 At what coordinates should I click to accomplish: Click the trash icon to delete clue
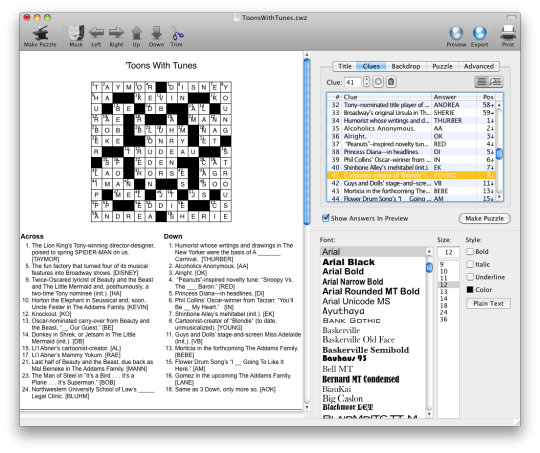coord(391,82)
